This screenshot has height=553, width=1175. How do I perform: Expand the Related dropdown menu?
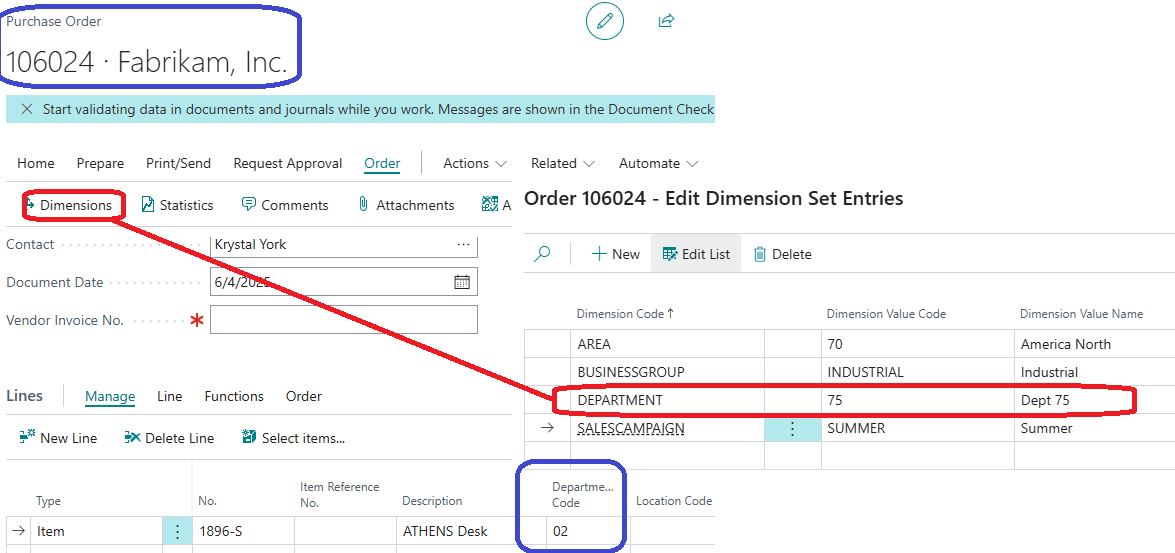(x=563, y=163)
